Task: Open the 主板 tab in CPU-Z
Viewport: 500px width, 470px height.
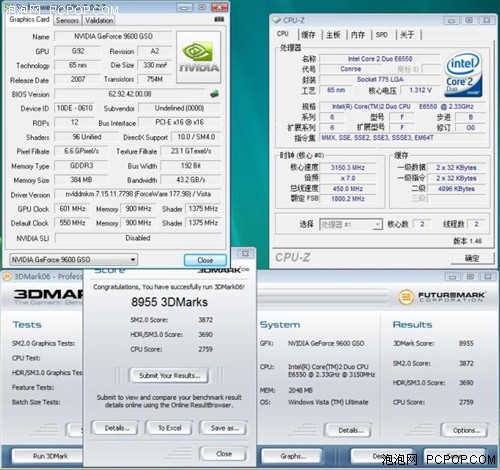Action: point(333,34)
